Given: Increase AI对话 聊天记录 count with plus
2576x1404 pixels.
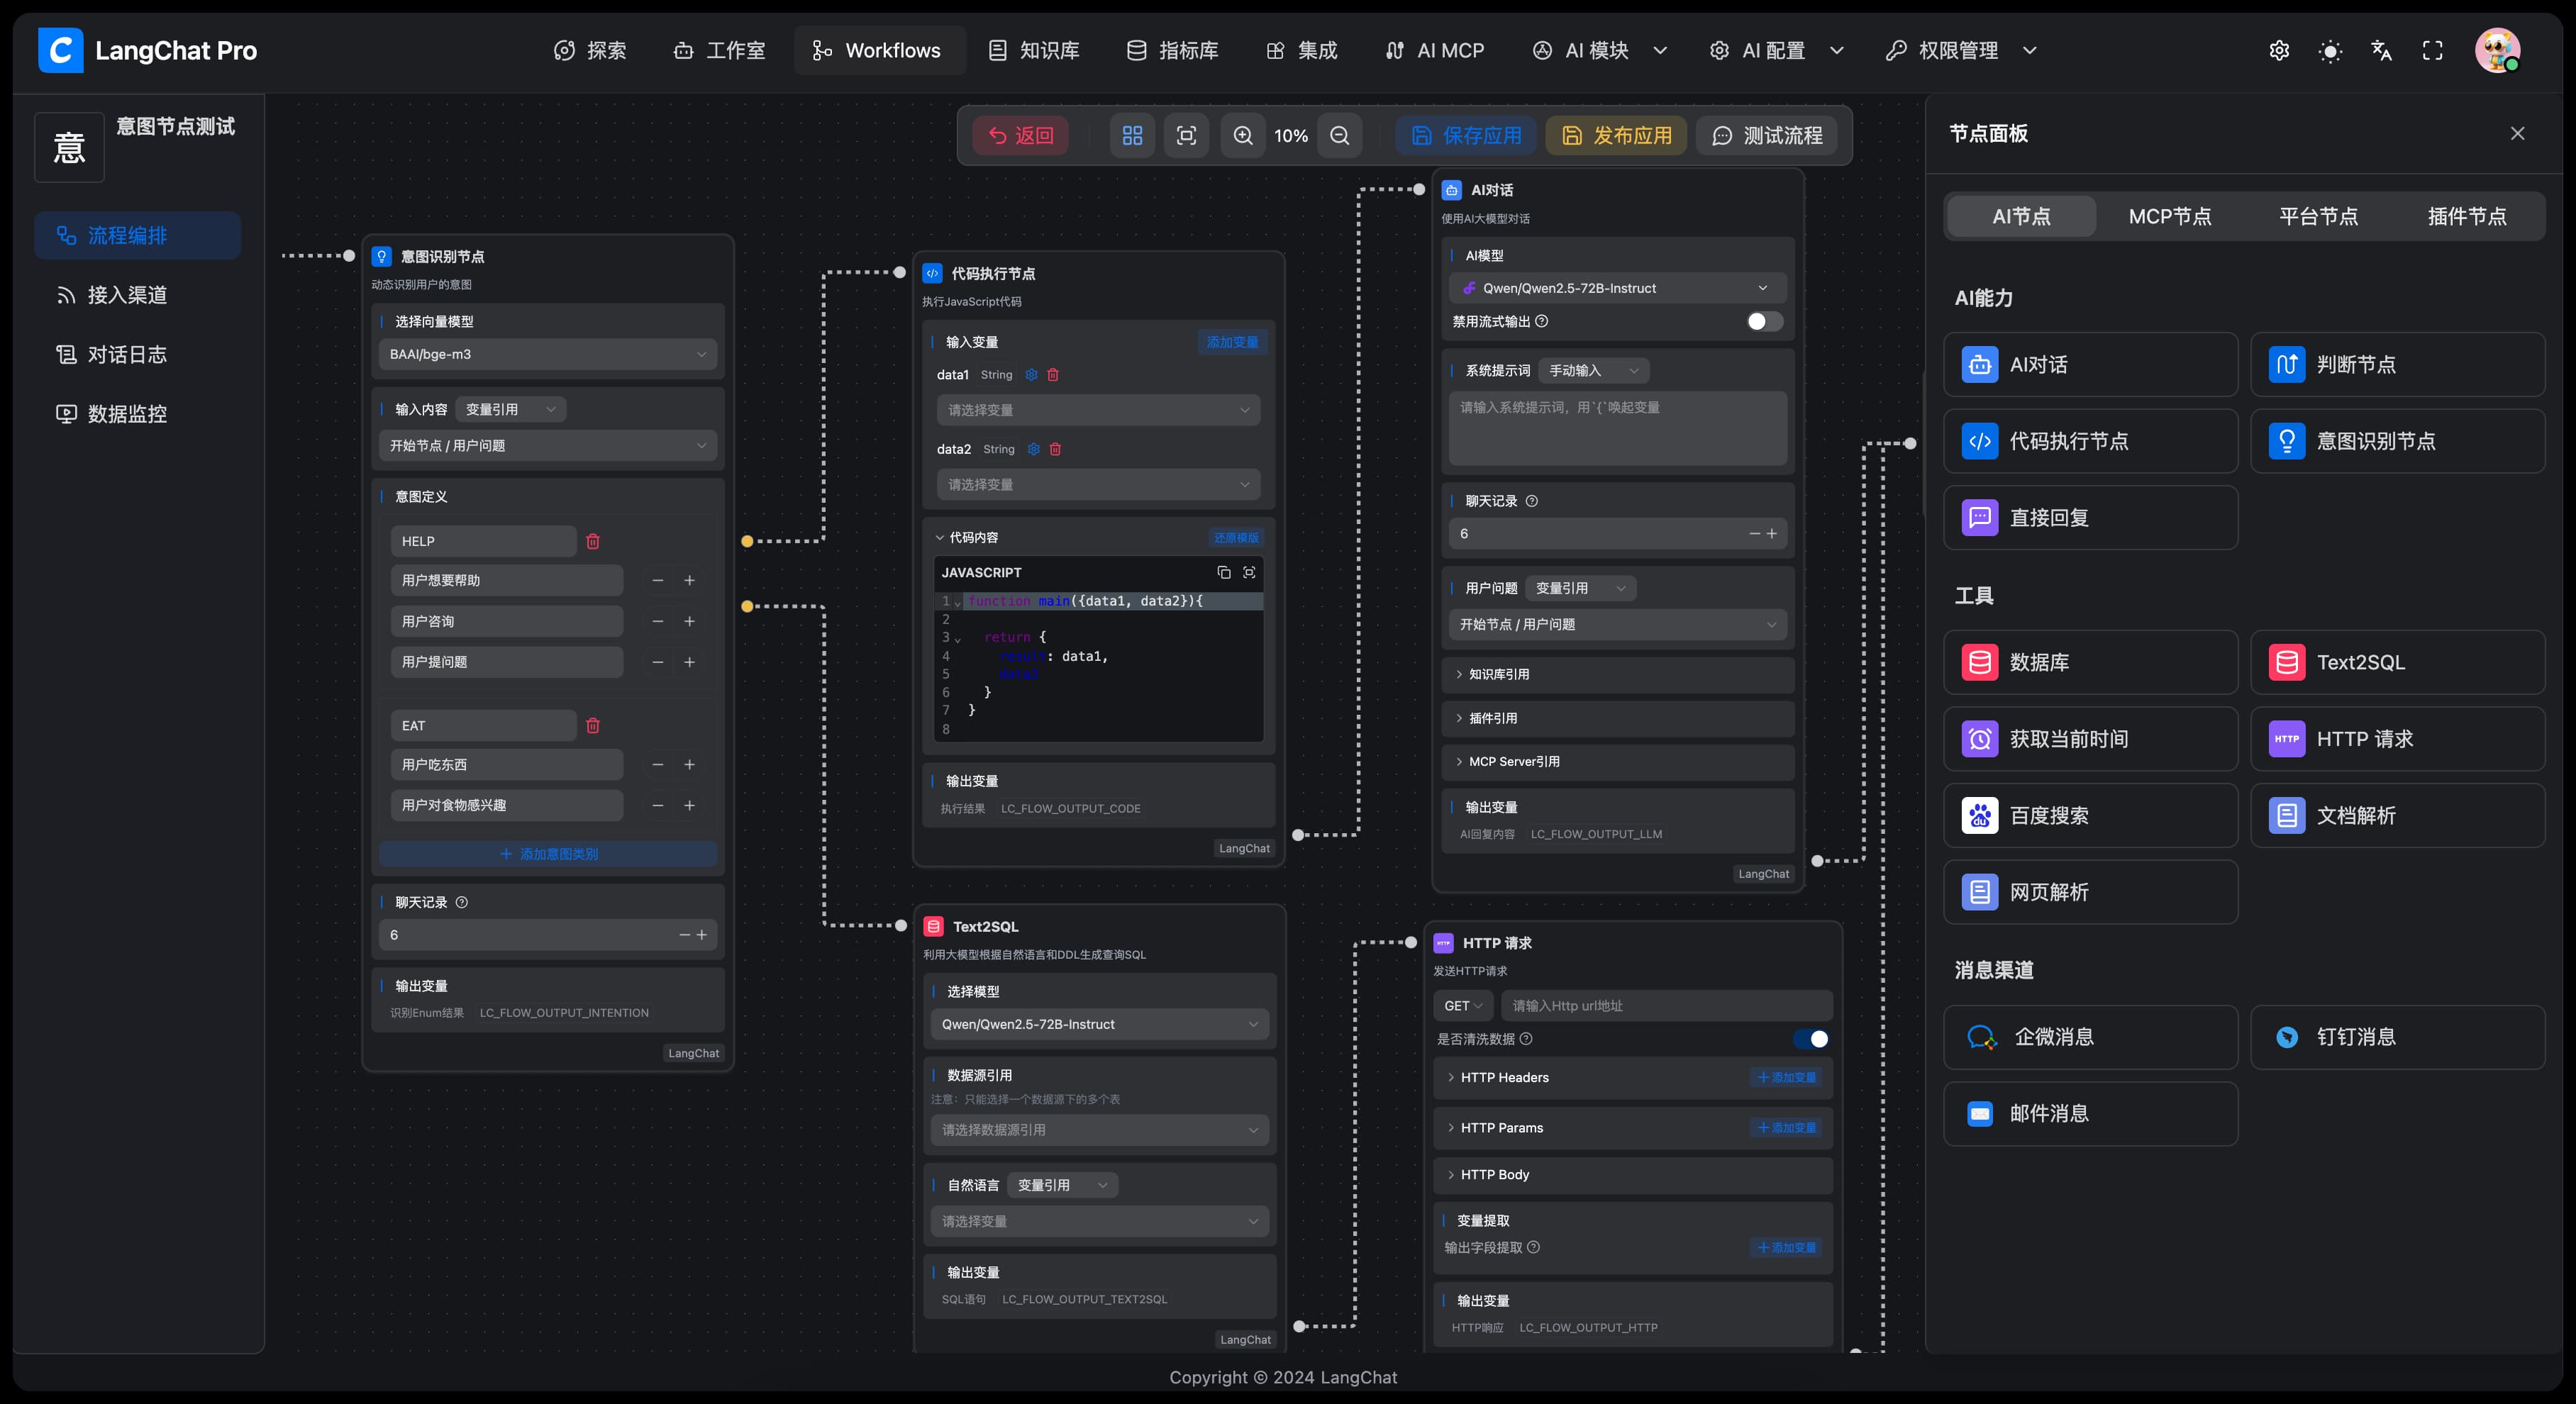Looking at the screenshot, I should [x=1772, y=533].
